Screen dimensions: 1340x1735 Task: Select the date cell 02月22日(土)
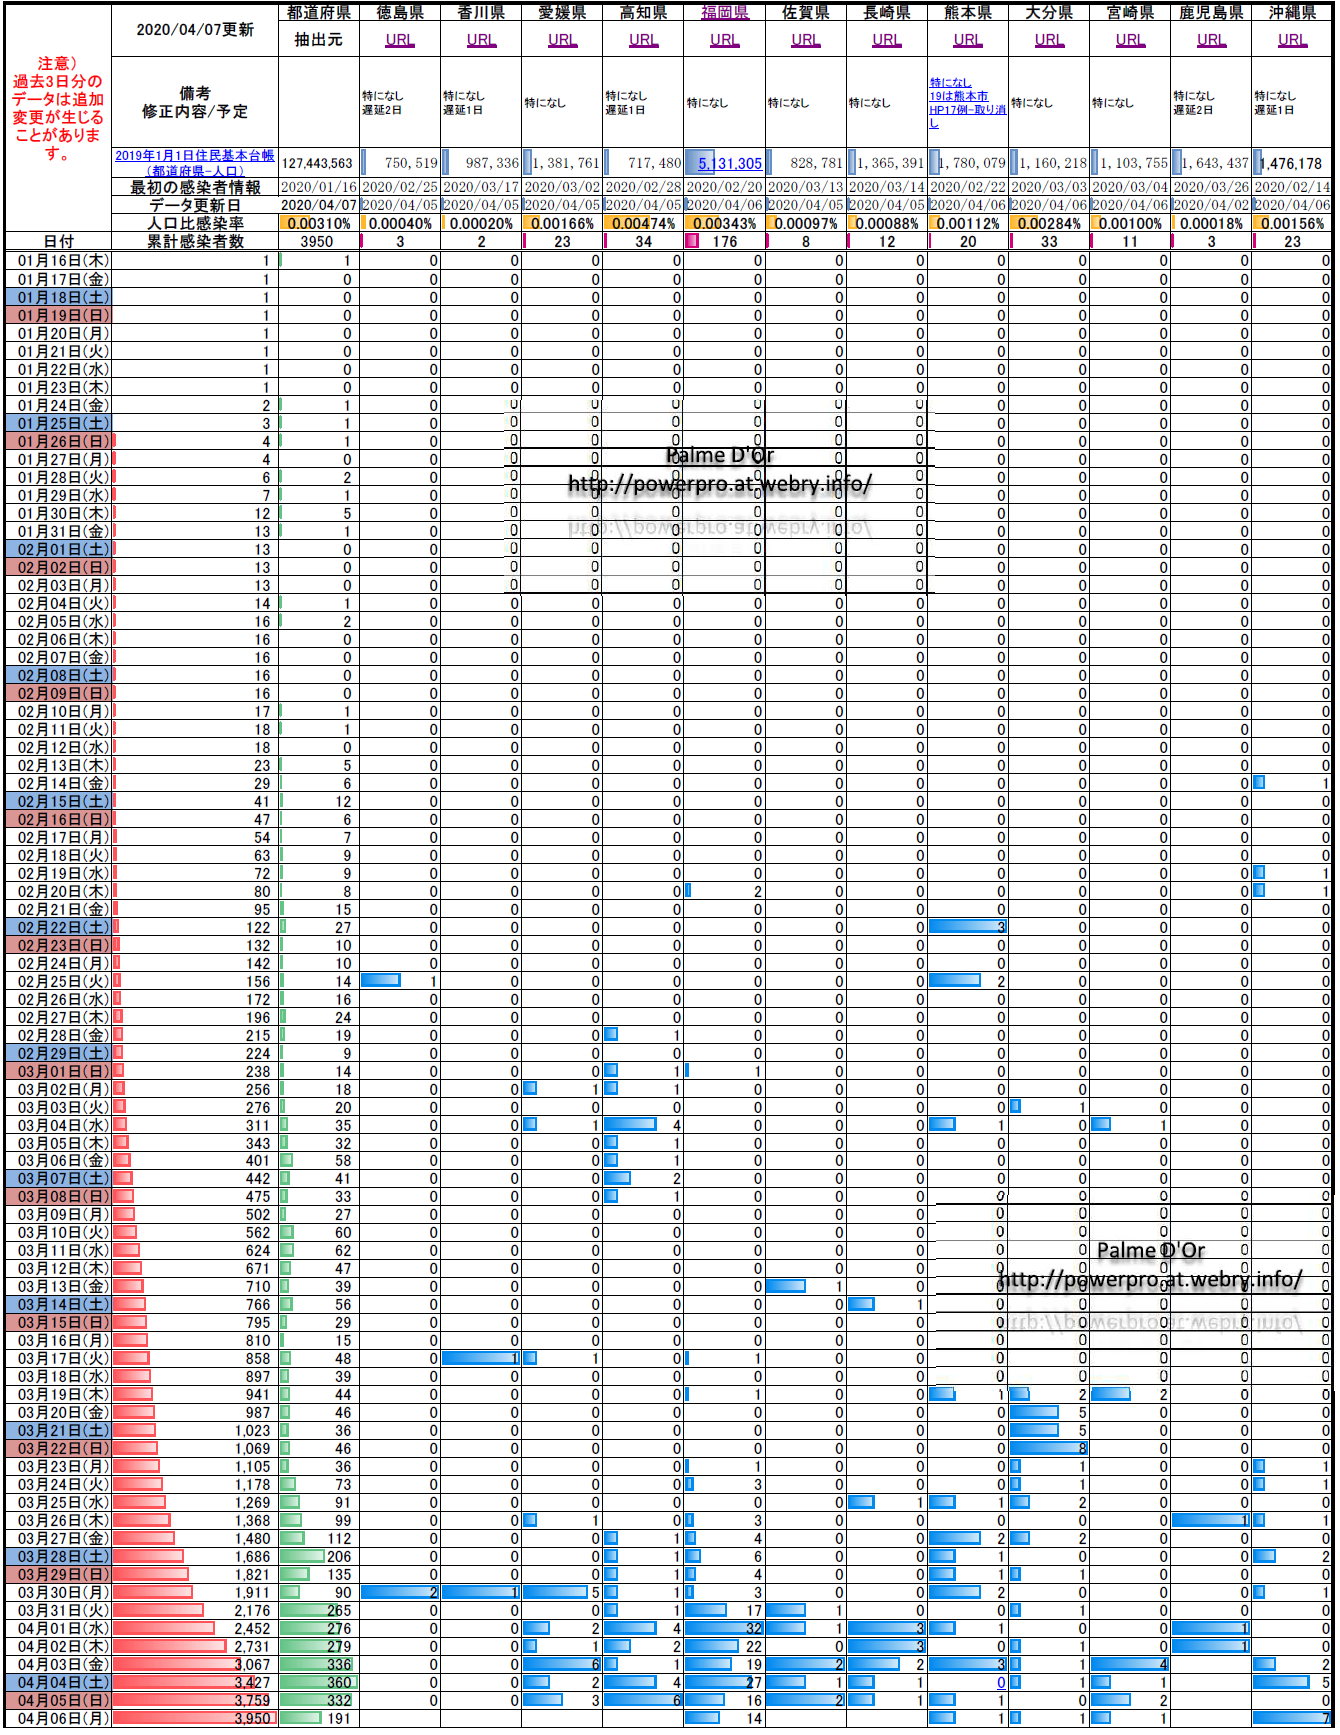tap(58, 927)
